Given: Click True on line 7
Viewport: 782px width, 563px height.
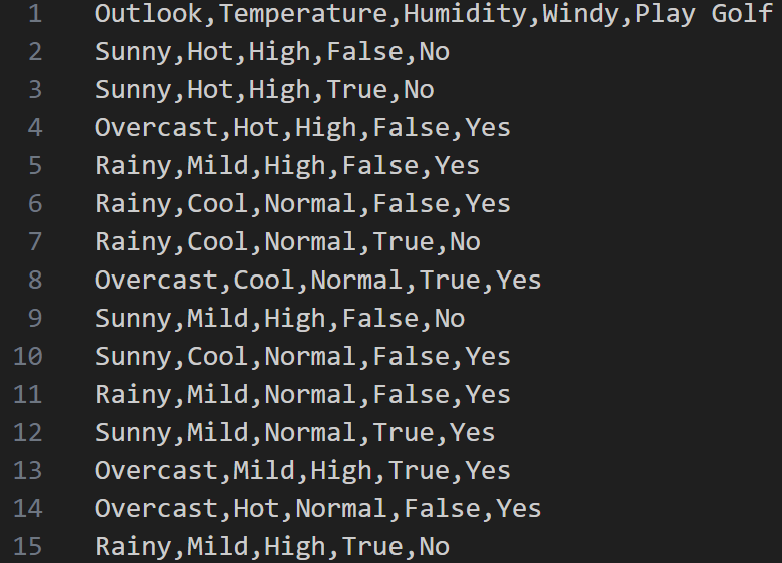Looking at the screenshot, I should pos(403,242).
